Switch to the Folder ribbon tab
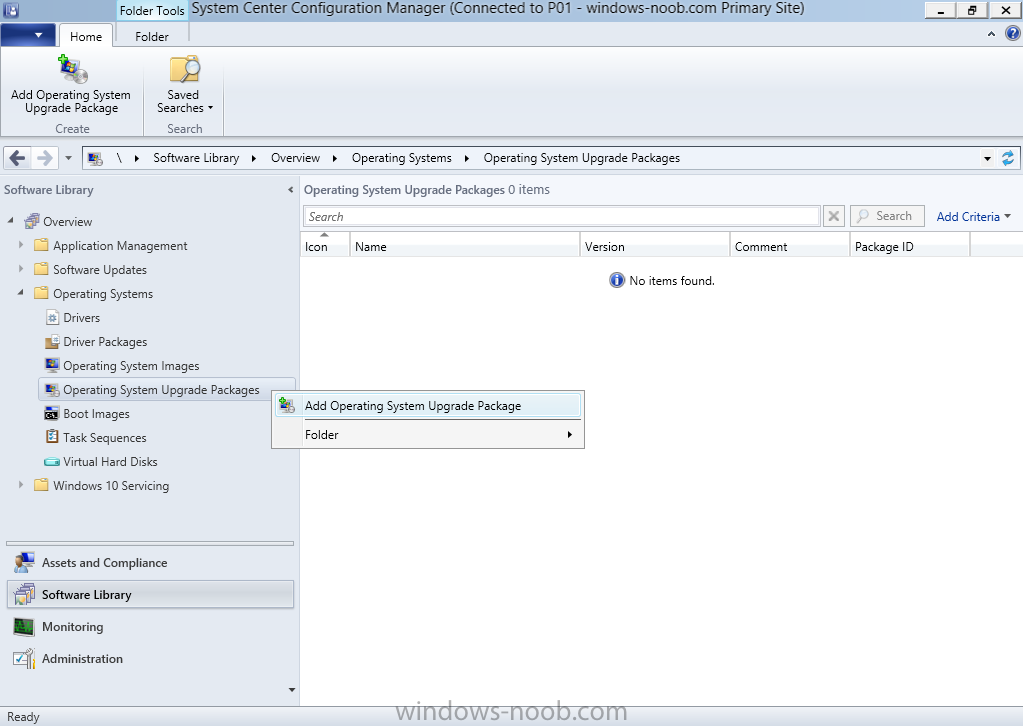 click(x=152, y=37)
